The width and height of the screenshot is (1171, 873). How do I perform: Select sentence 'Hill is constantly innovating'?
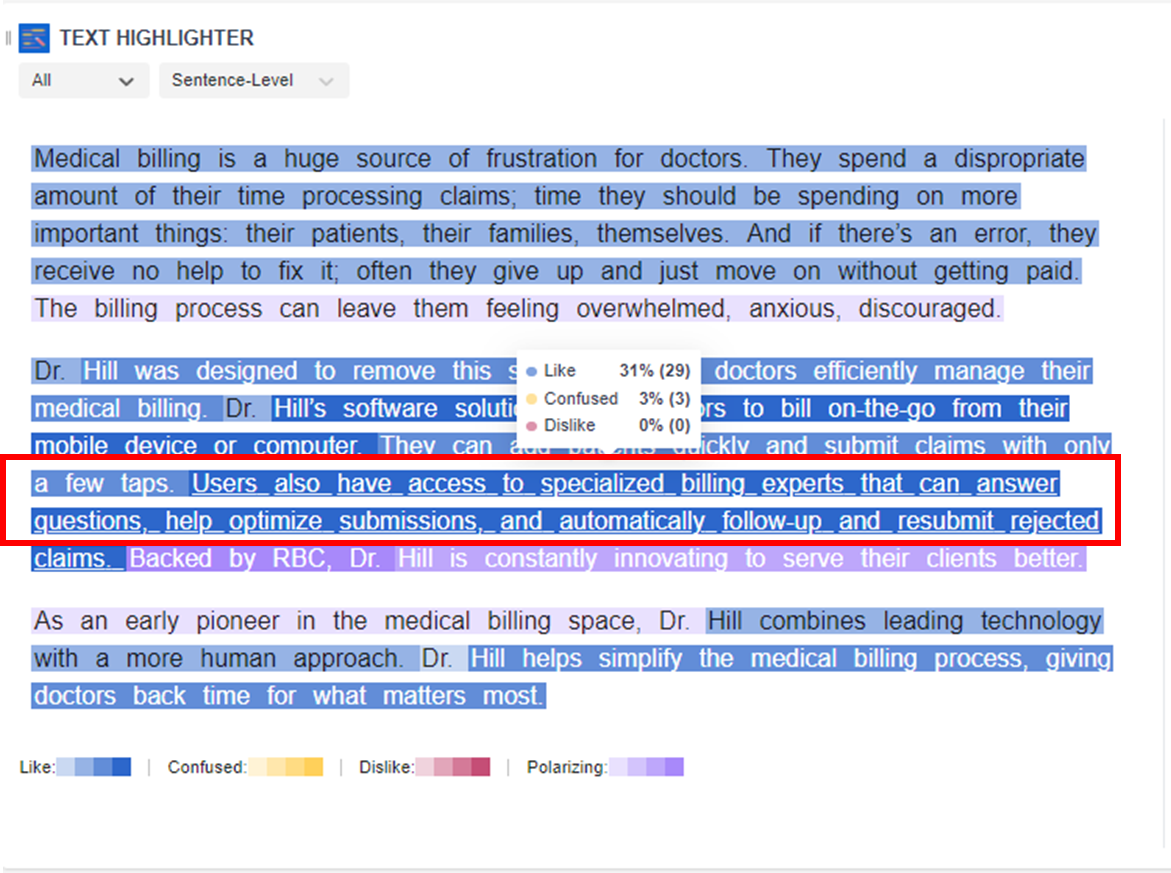(x=739, y=559)
